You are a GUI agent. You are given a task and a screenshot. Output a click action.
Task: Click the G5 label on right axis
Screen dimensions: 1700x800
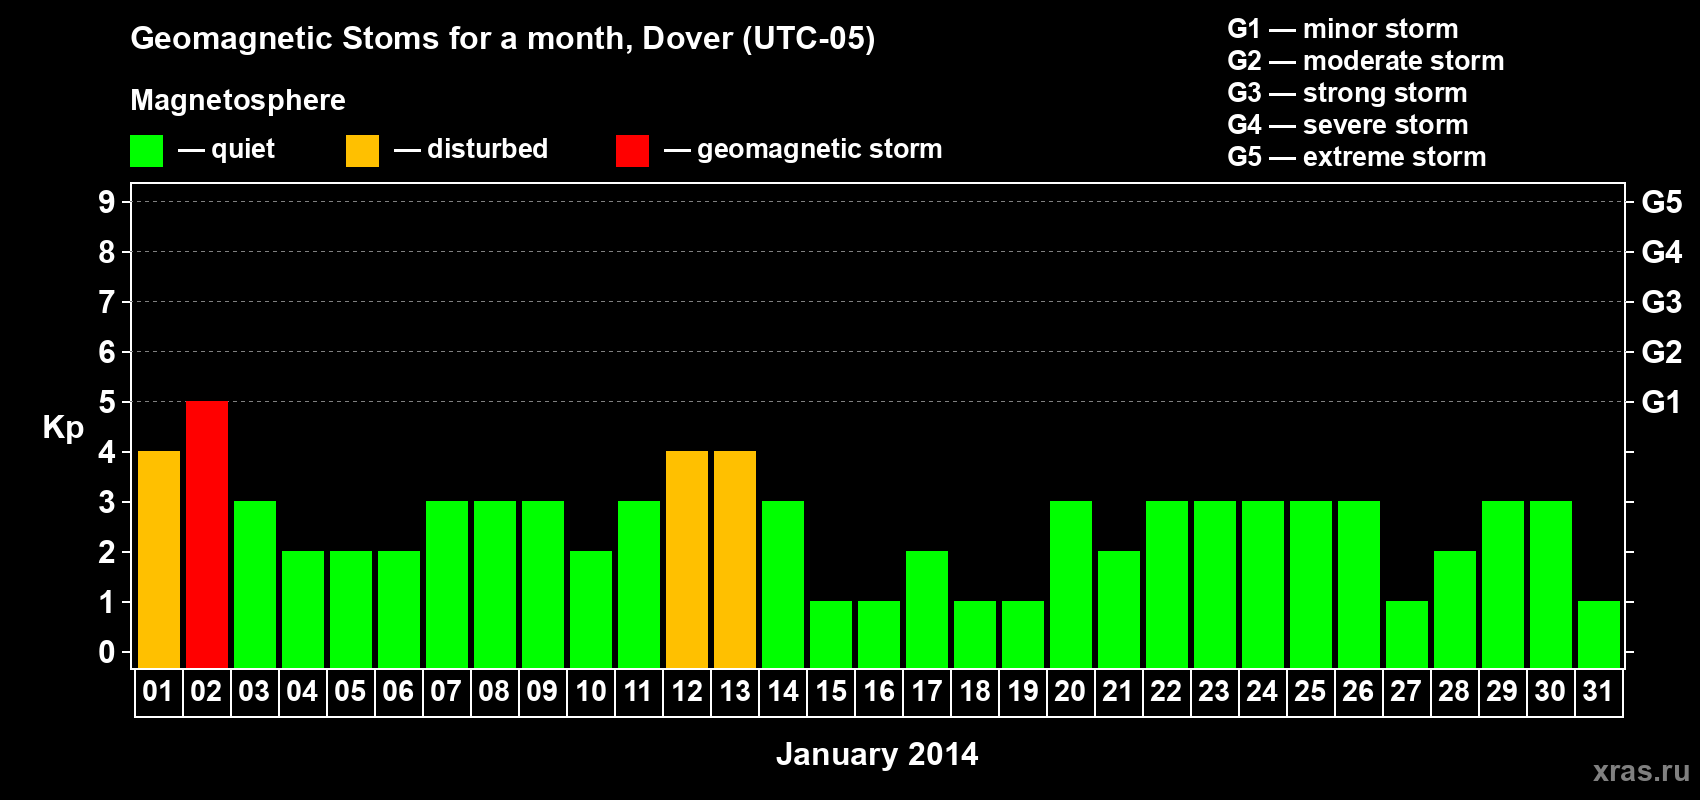1661,202
